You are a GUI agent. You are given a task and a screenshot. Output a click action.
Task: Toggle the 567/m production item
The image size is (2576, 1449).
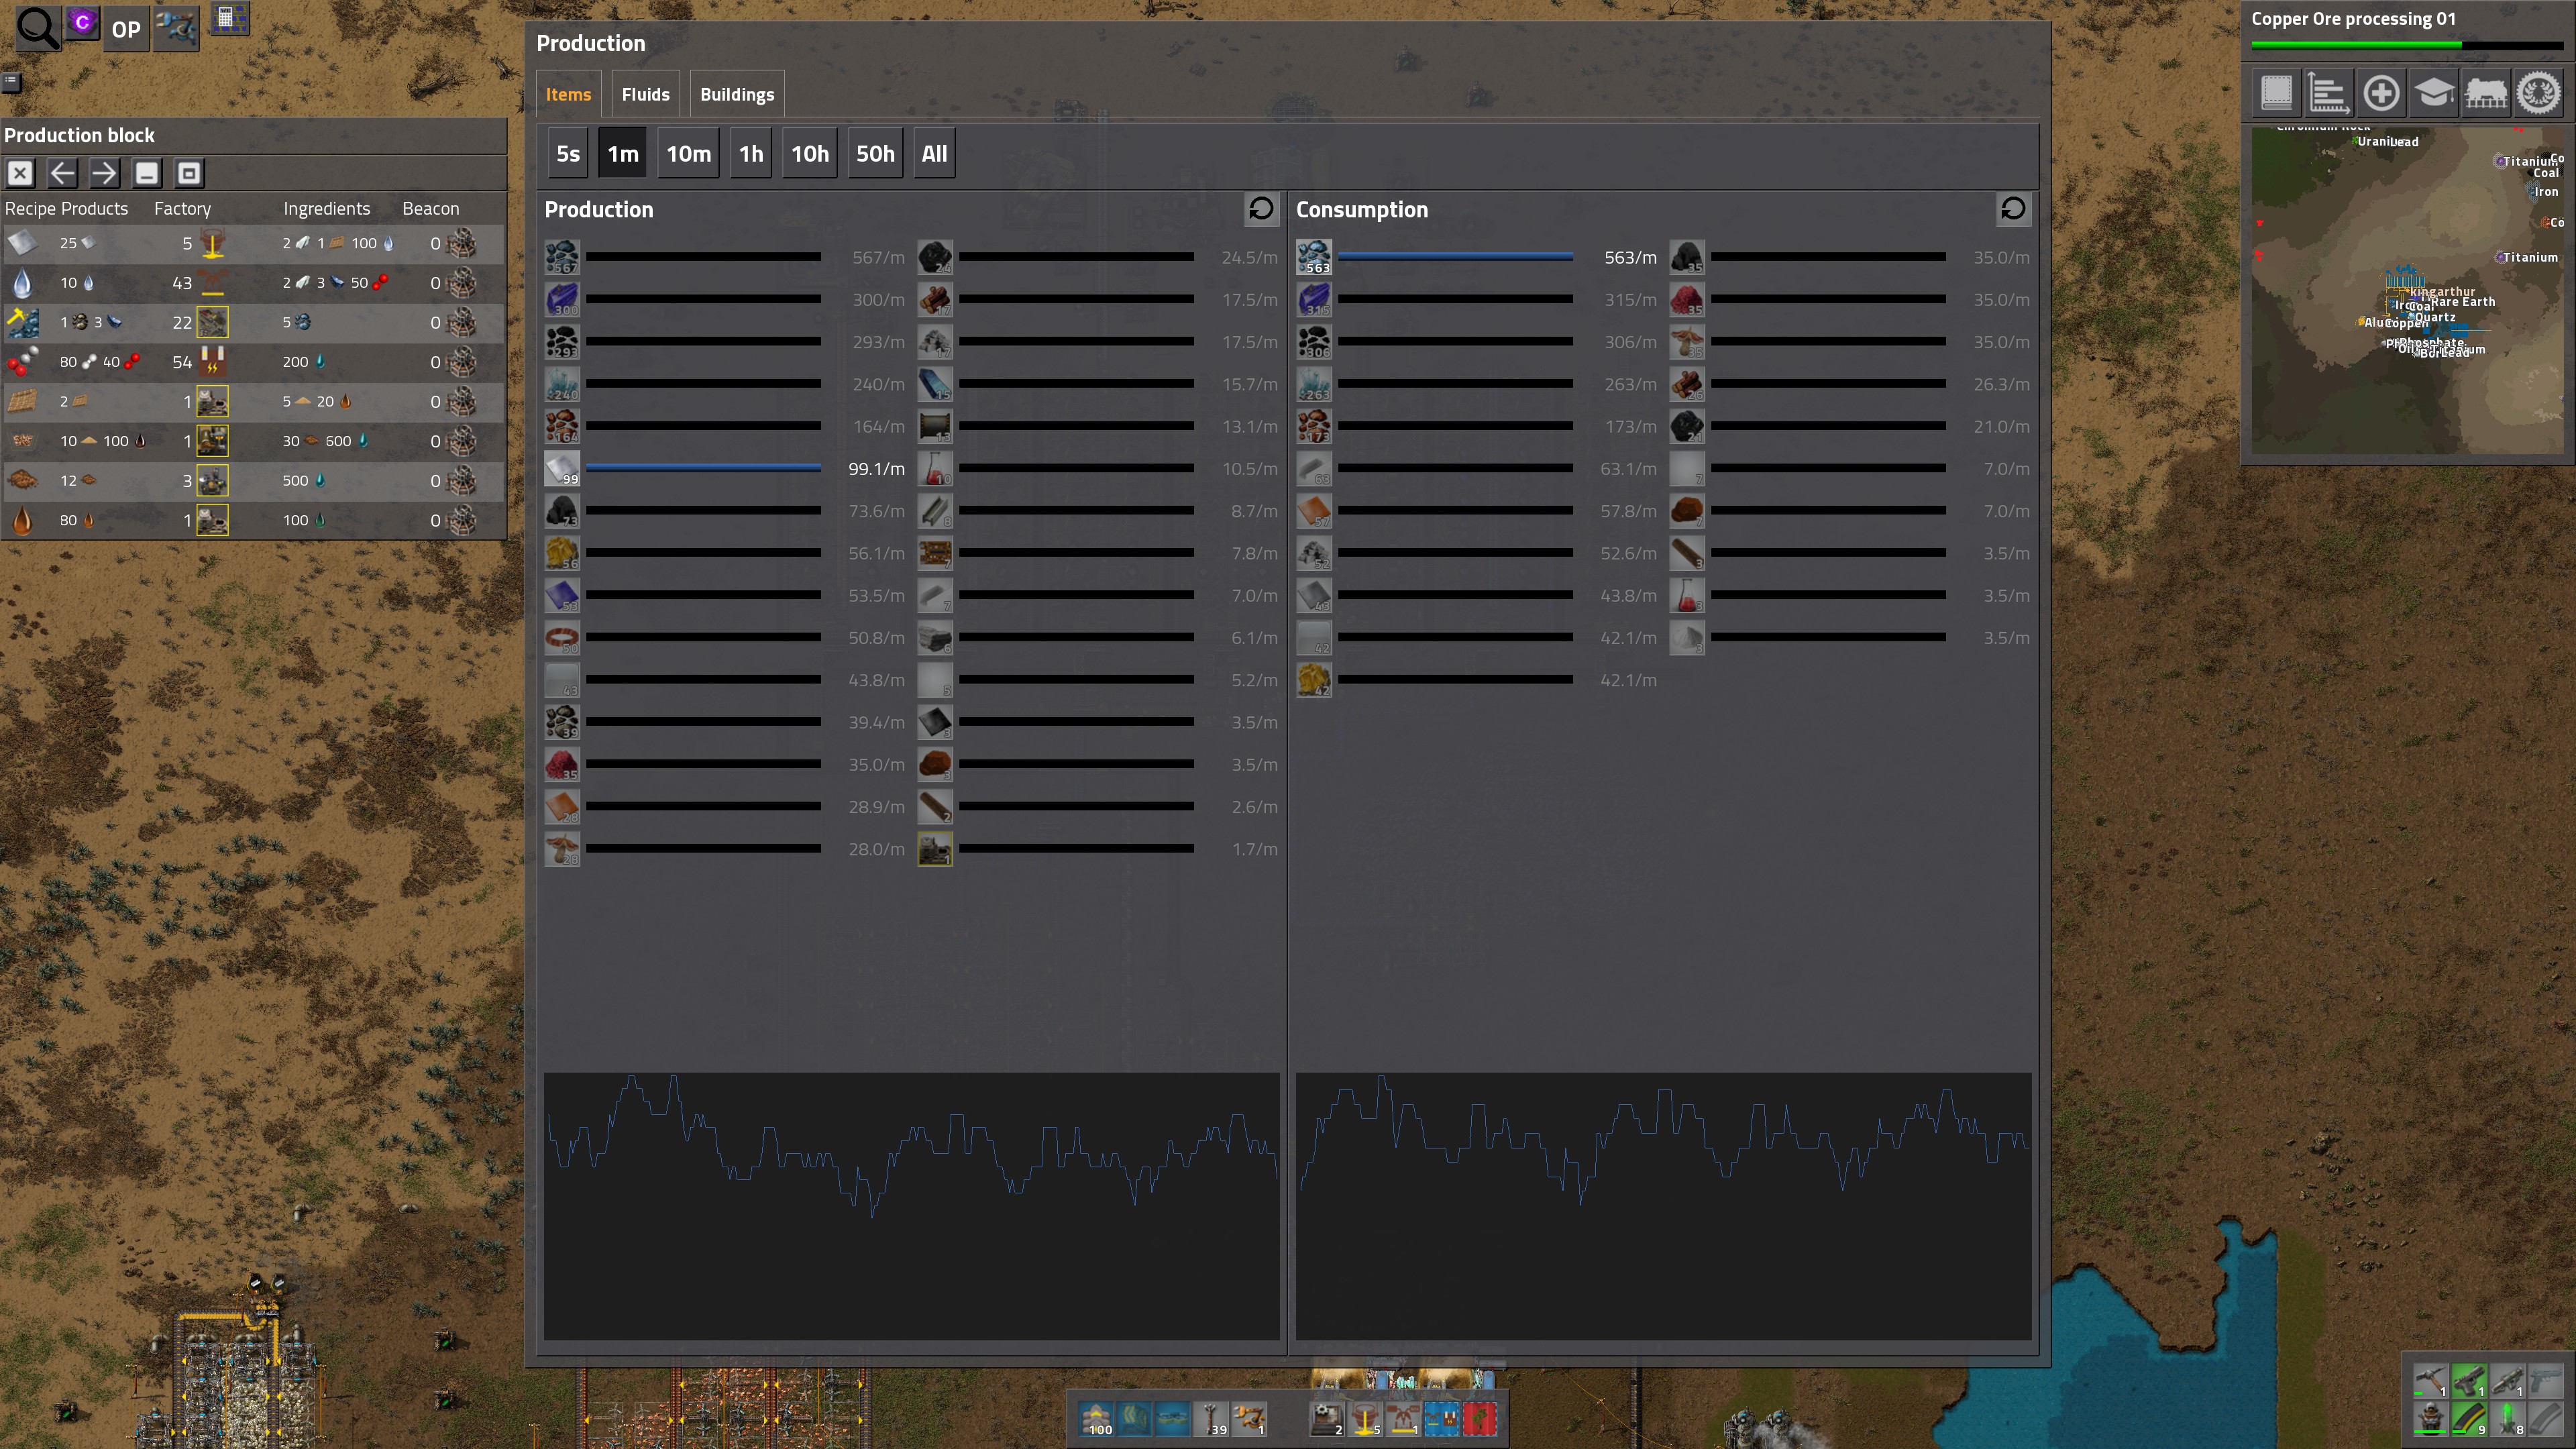point(562,257)
